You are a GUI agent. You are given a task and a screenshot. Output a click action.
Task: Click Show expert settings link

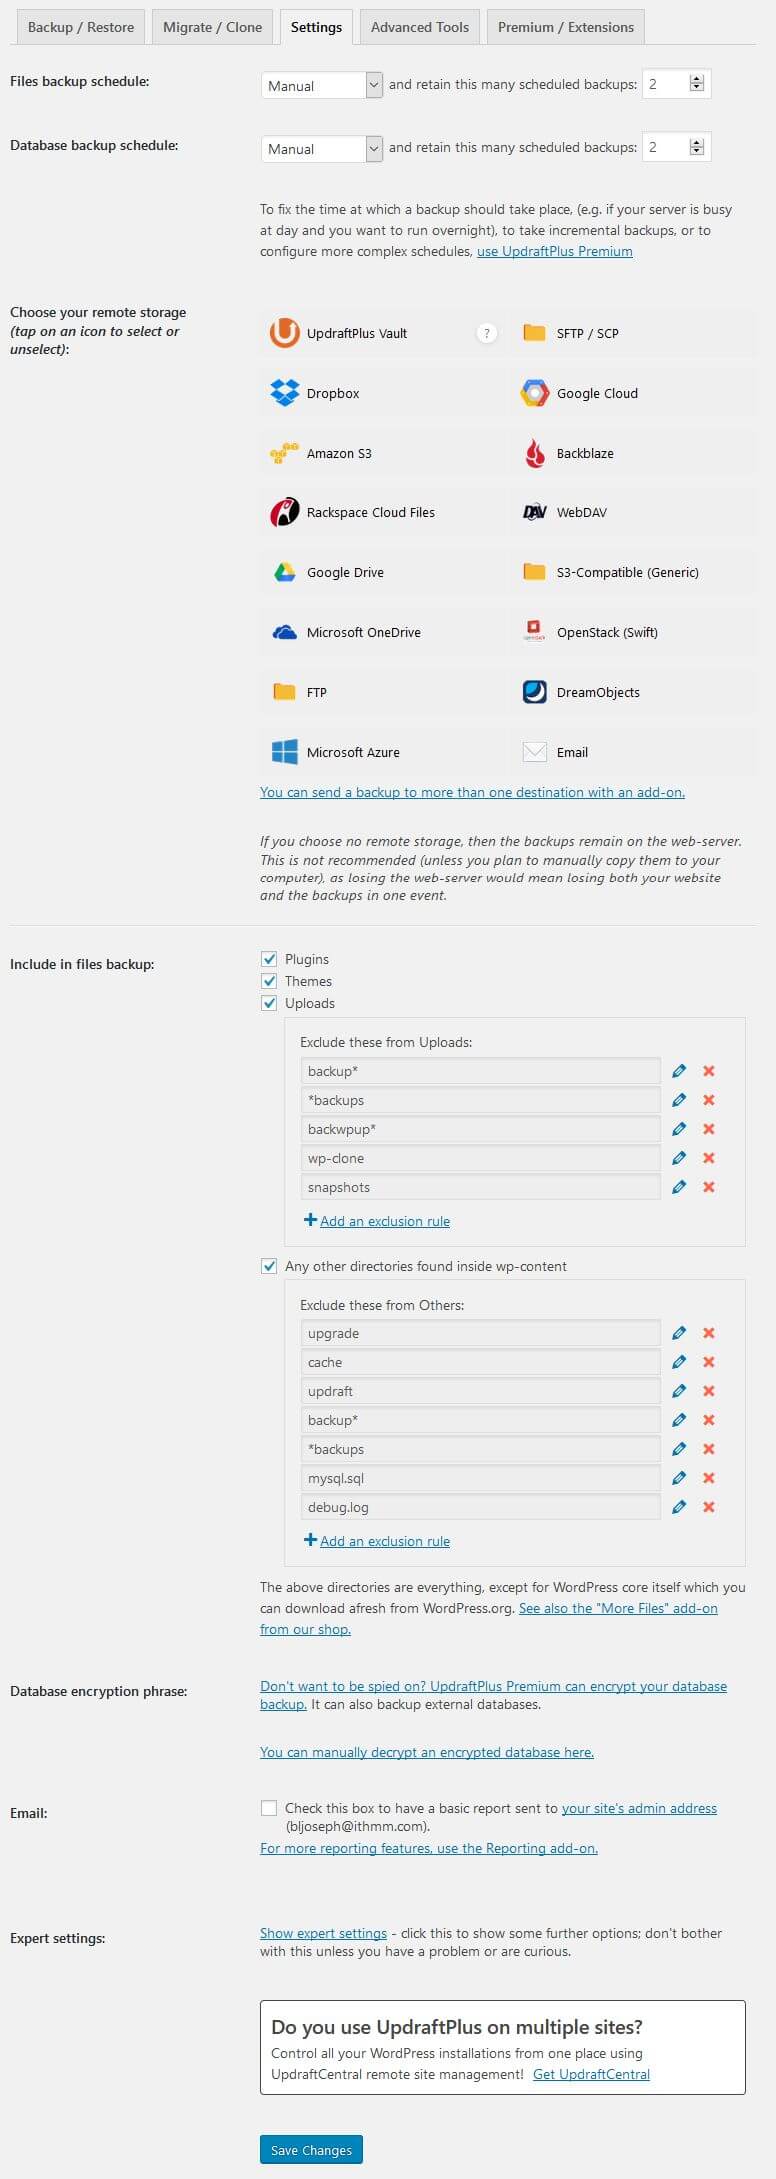pyautogui.click(x=323, y=1933)
